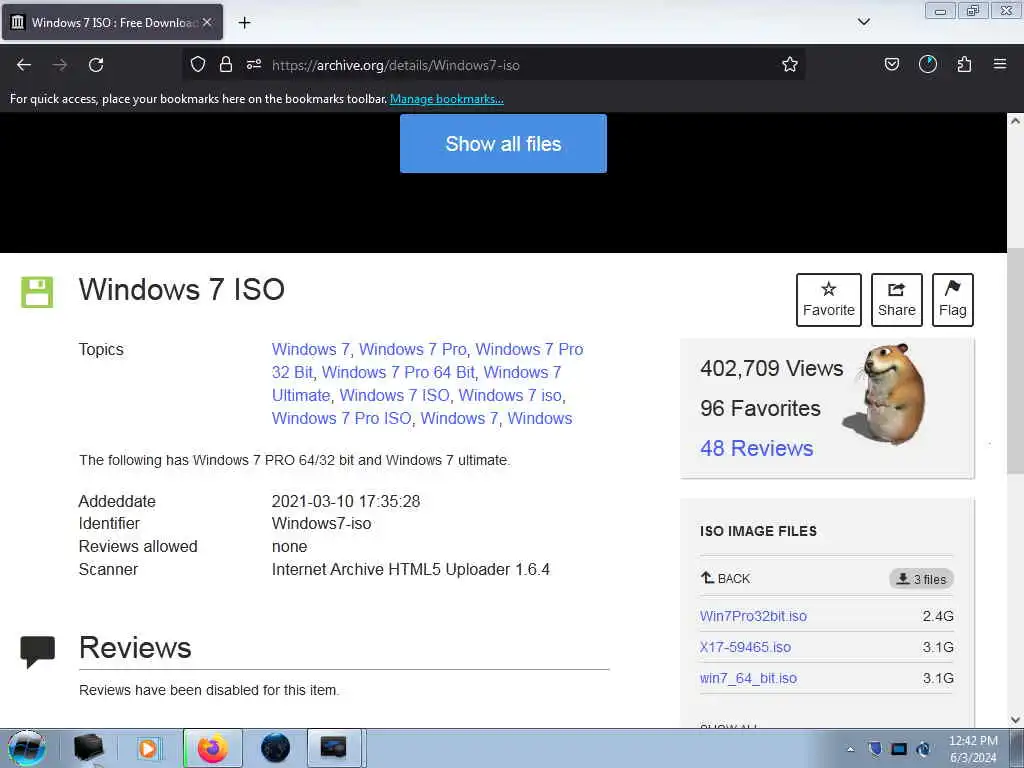Open site permissions icon in address bar
Viewport: 1024px width, 768px height.
(254, 64)
